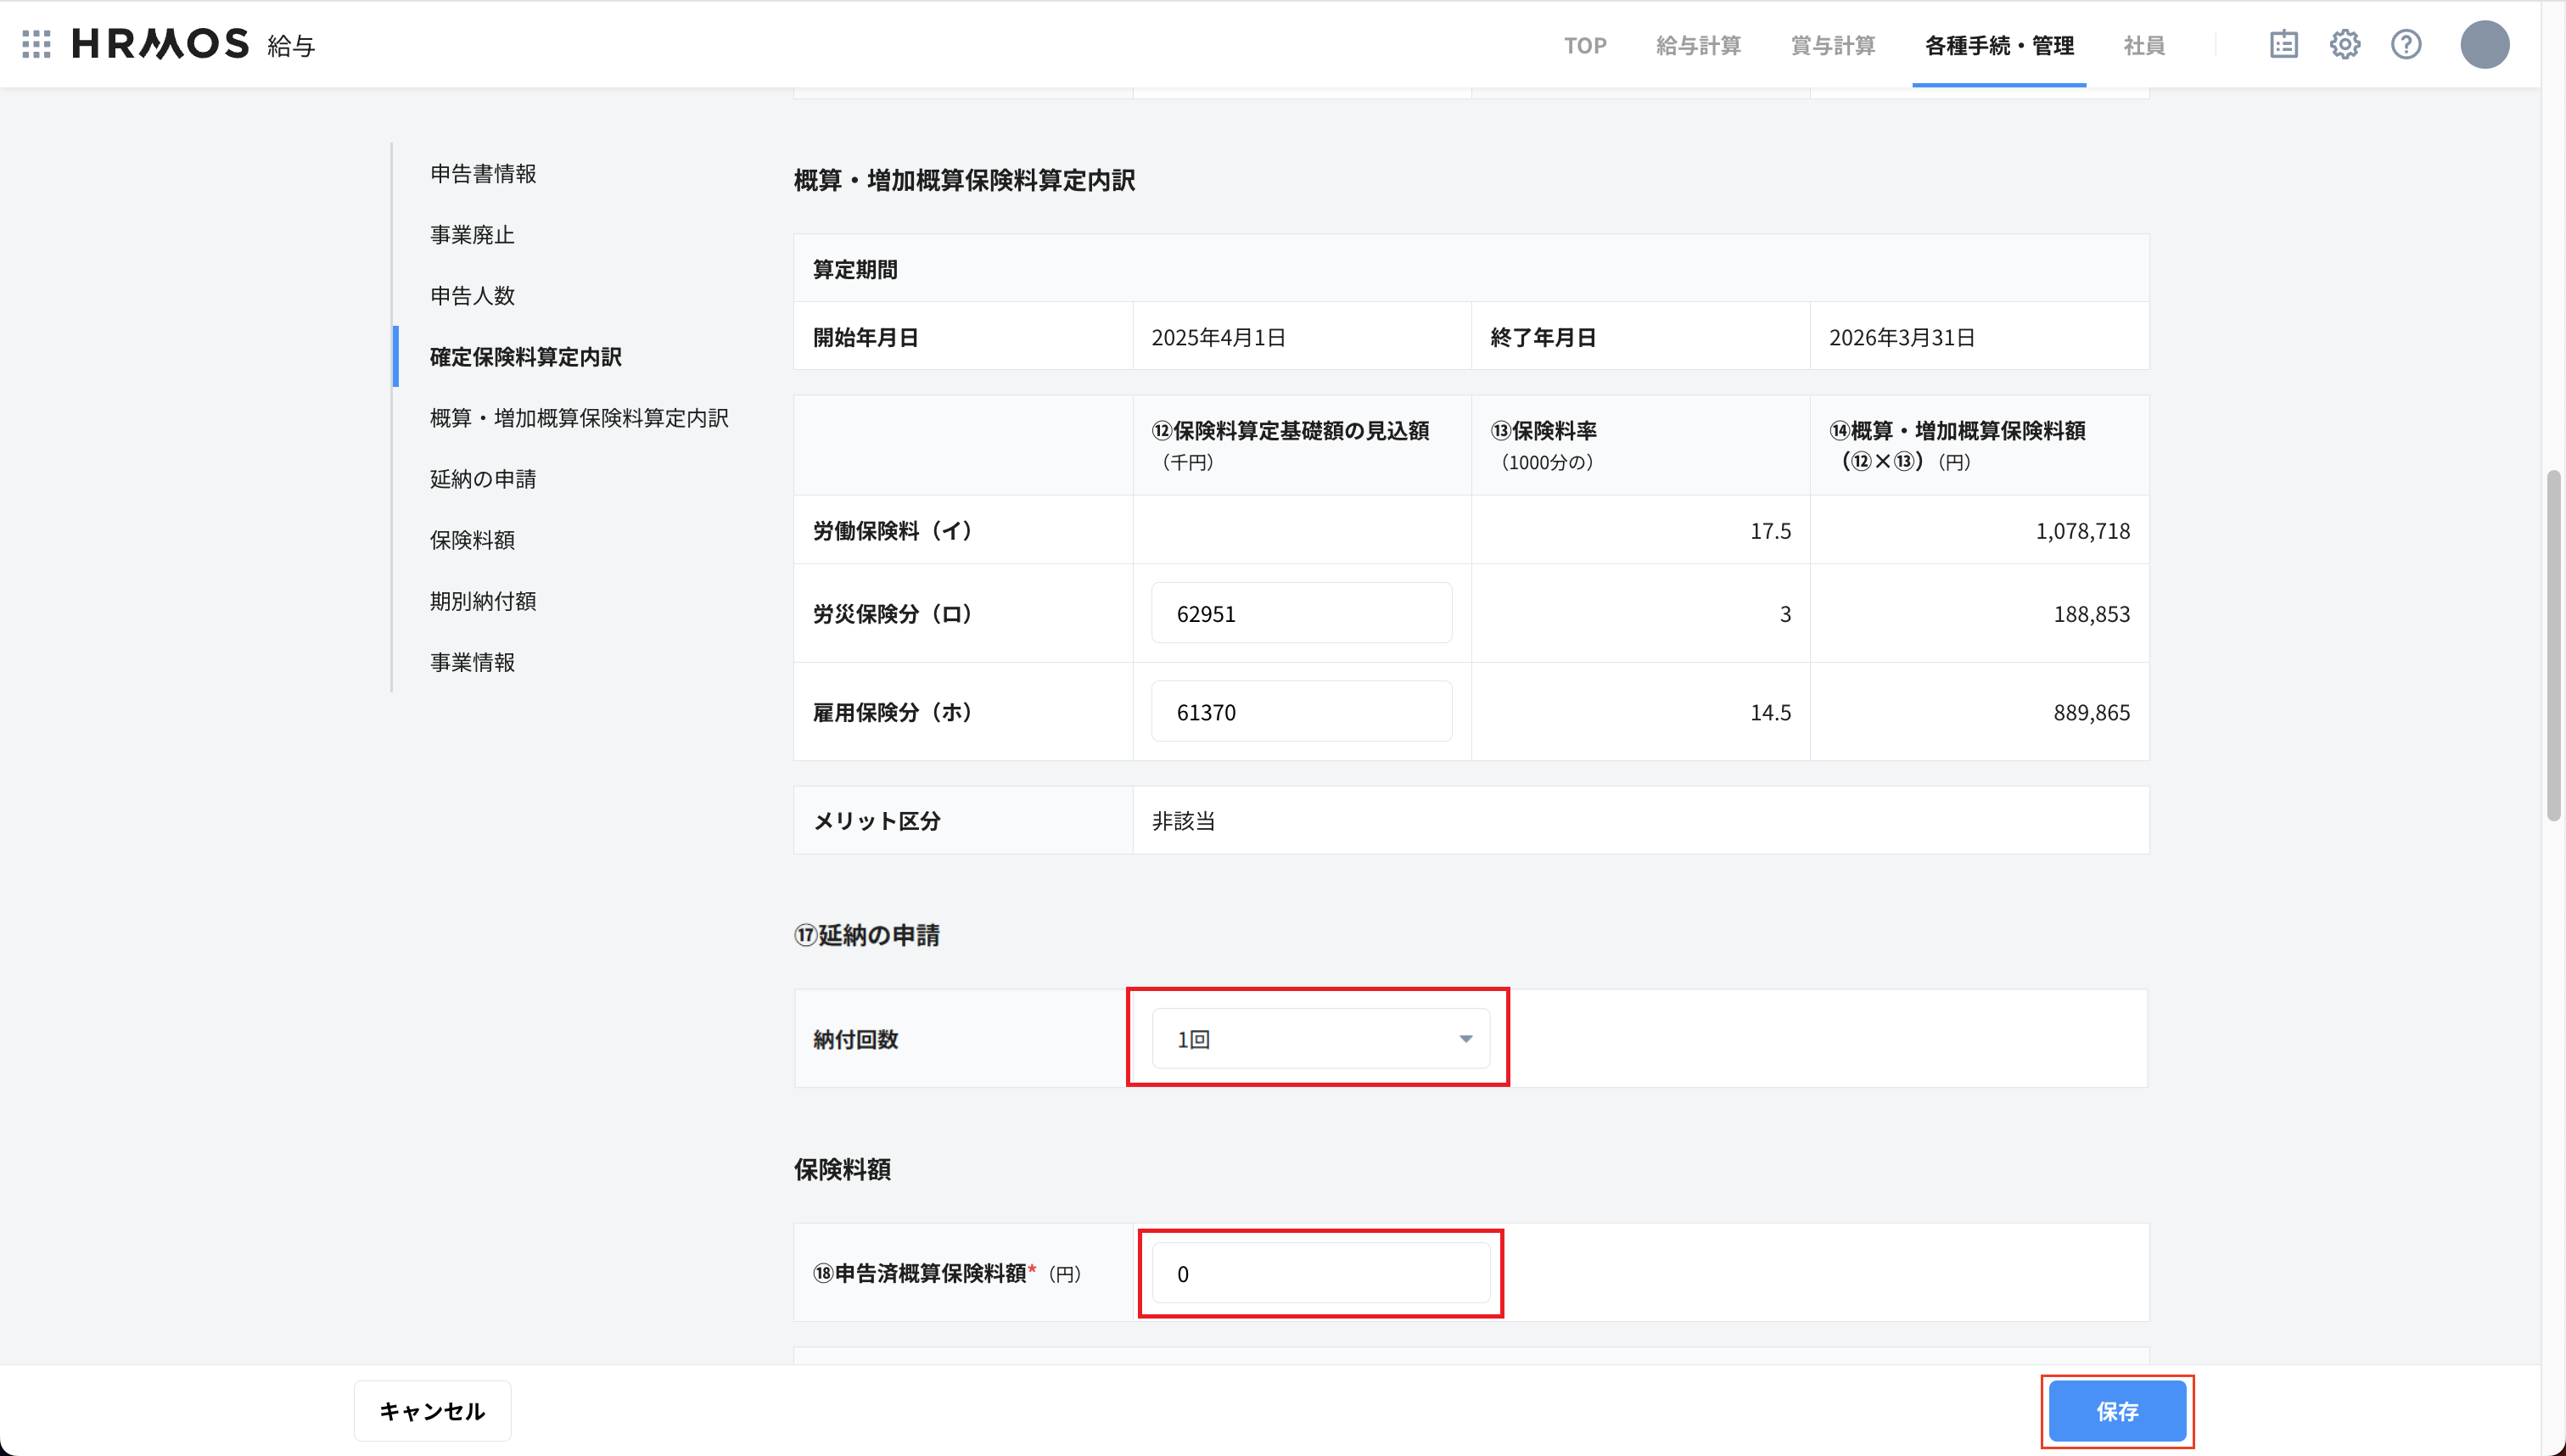Go to the TOP tab
2566x1456 pixels.
[1585, 46]
